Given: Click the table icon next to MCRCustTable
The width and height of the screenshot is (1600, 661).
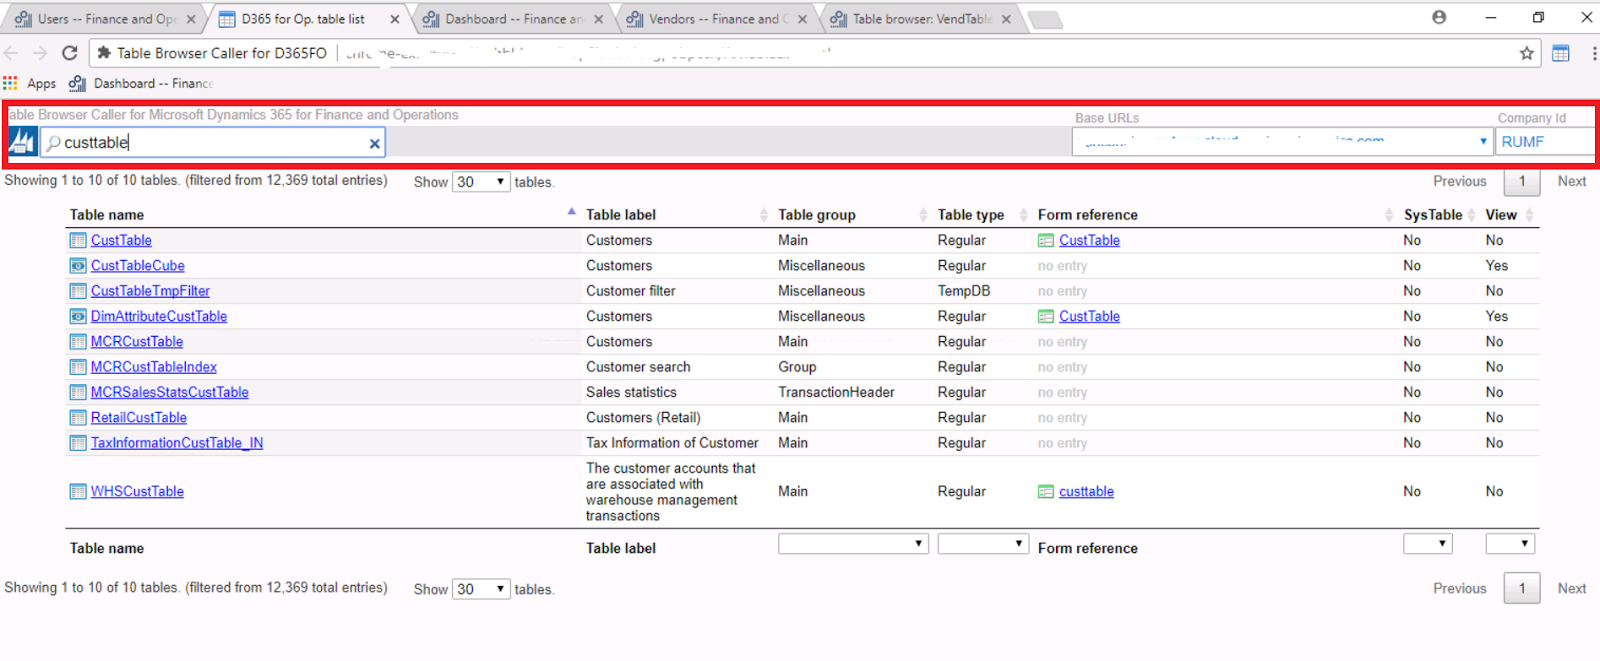Looking at the screenshot, I should (x=78, y=342).
